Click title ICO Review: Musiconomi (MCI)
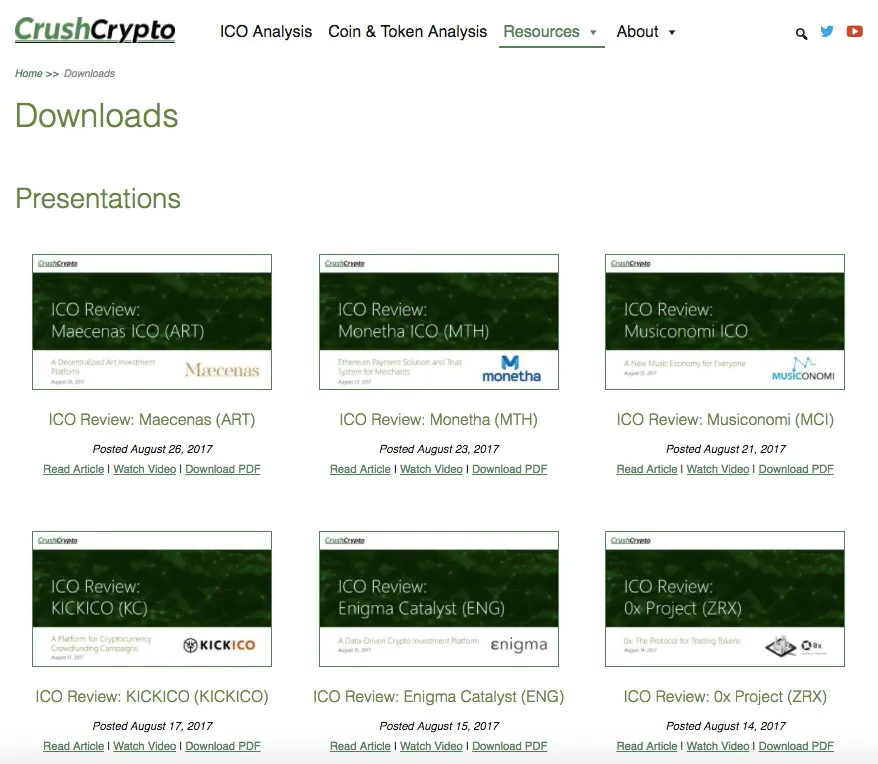 tap(725, 420)
